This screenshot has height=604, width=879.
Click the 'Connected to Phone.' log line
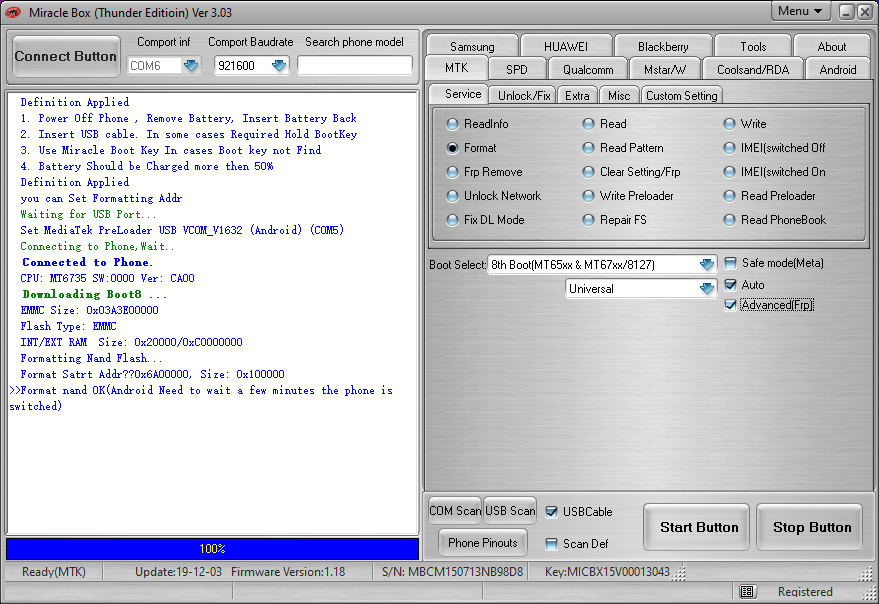click(87, 262)
